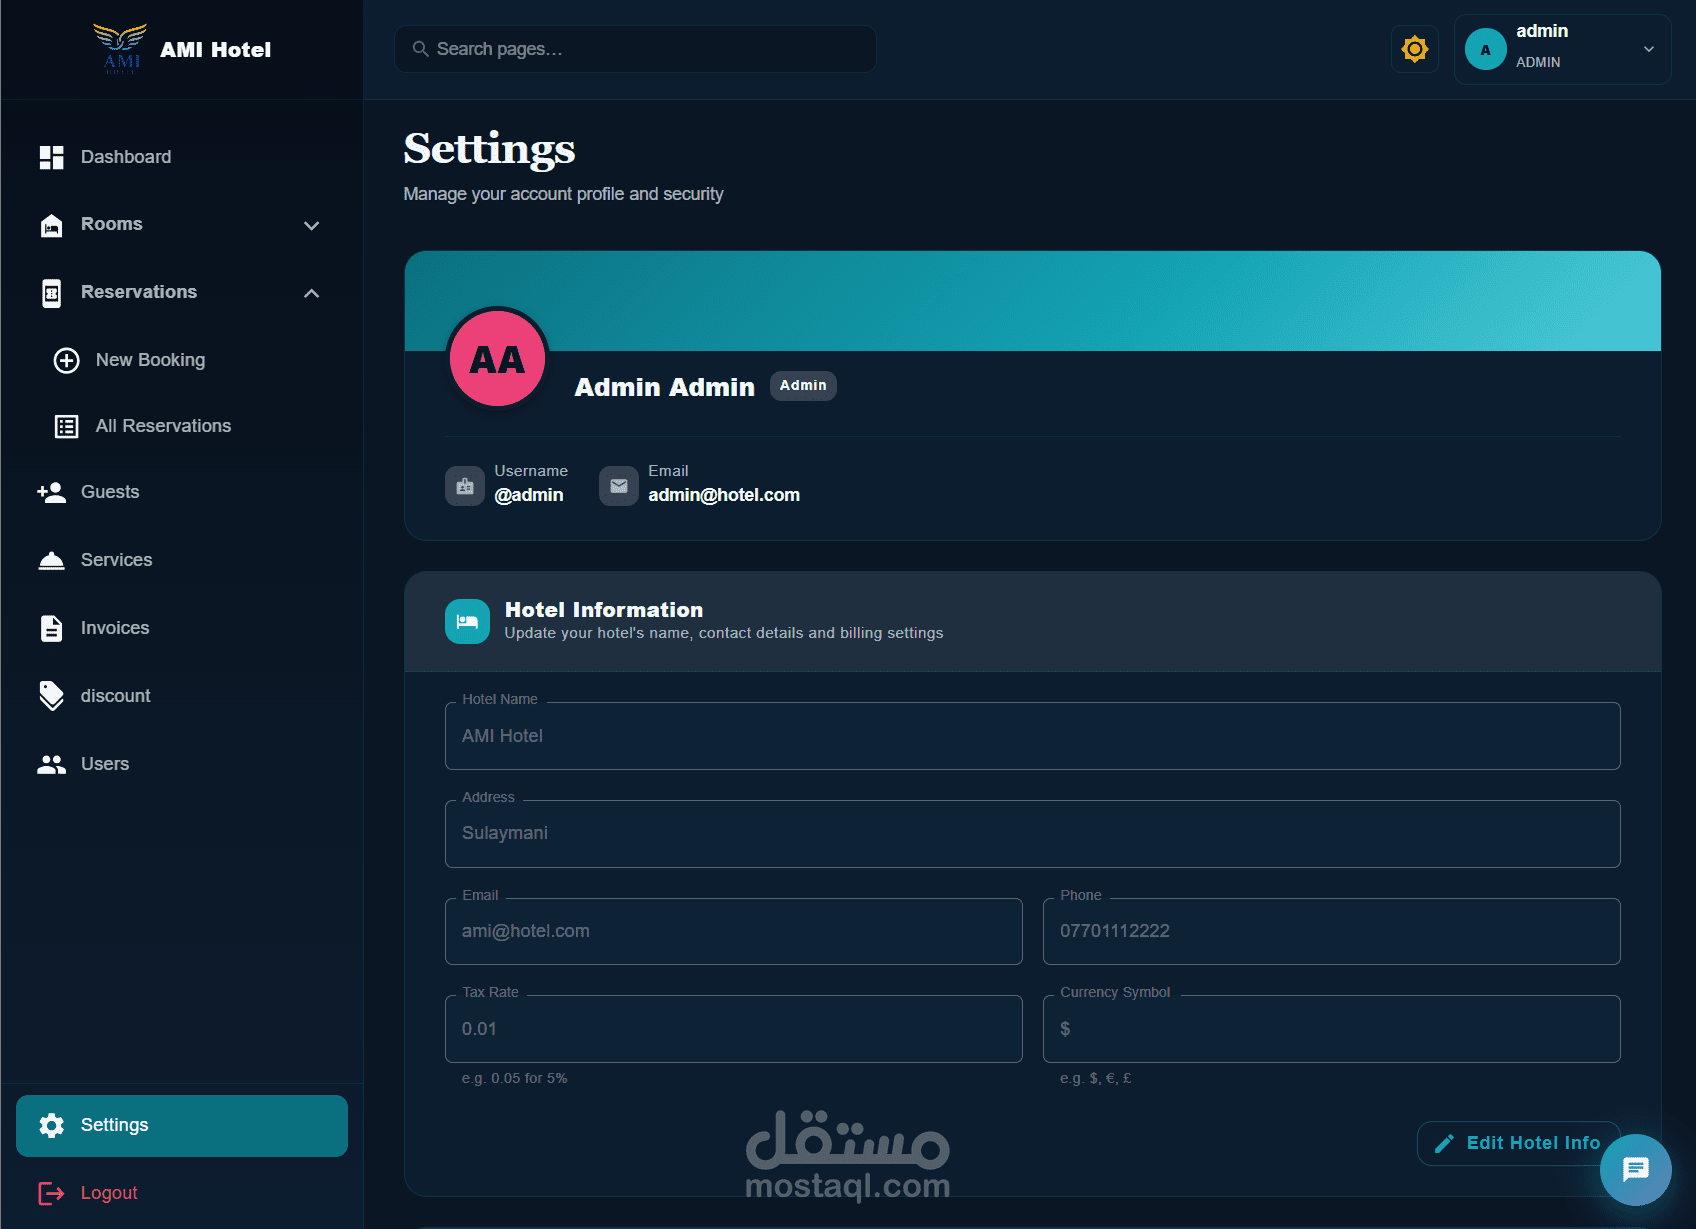Screen dimensions: 1696x1229
Task: Click the Settings page heading
Action: tap(489, 149)
